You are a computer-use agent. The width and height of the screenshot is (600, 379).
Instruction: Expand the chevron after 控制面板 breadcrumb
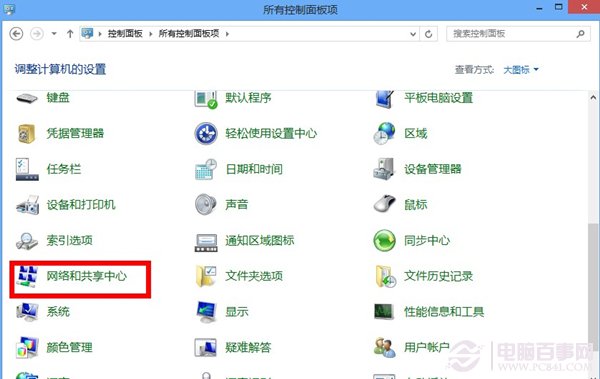point(151,34)
